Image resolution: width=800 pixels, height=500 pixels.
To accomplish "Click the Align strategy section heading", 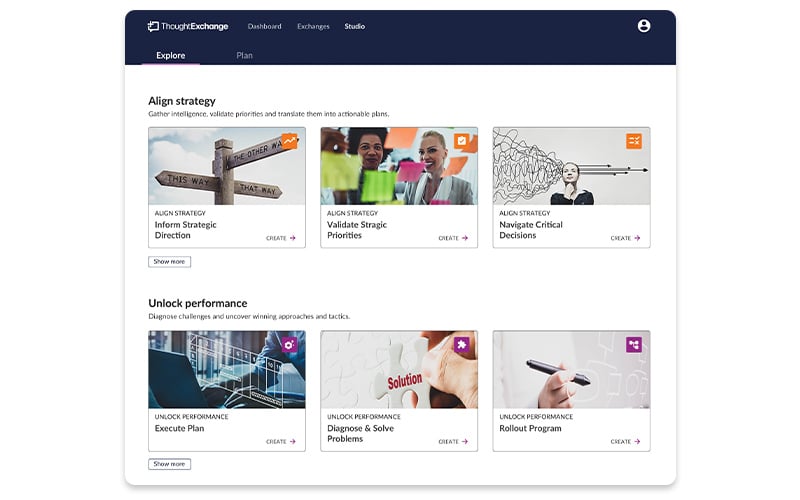I will (182, 101).
